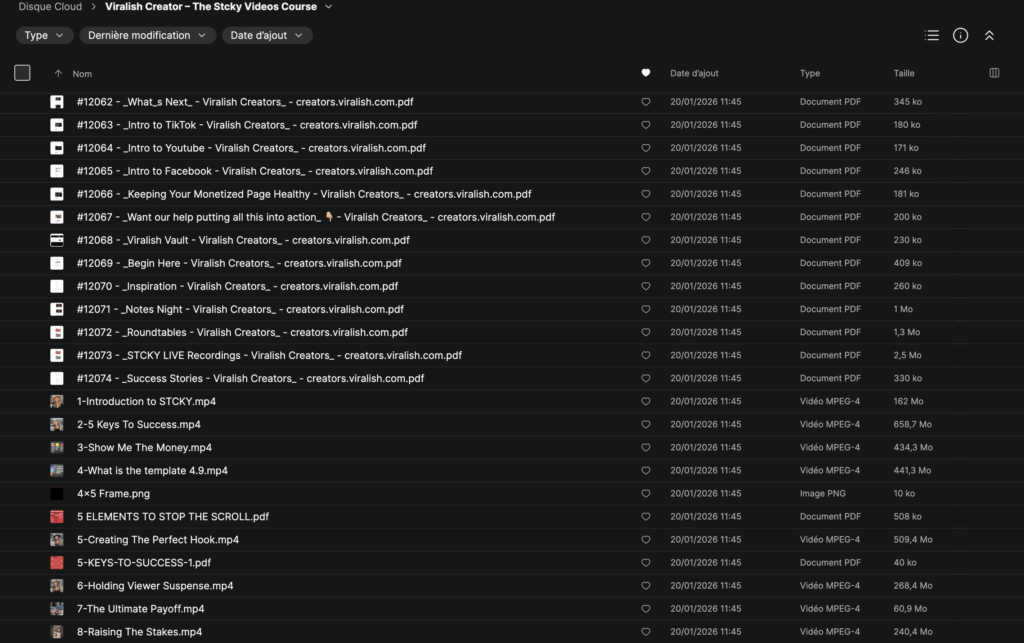Tick the select-all checkbox
This screenshot has height=643, width=1024.
pyautogui.click(x=22, y=73)
